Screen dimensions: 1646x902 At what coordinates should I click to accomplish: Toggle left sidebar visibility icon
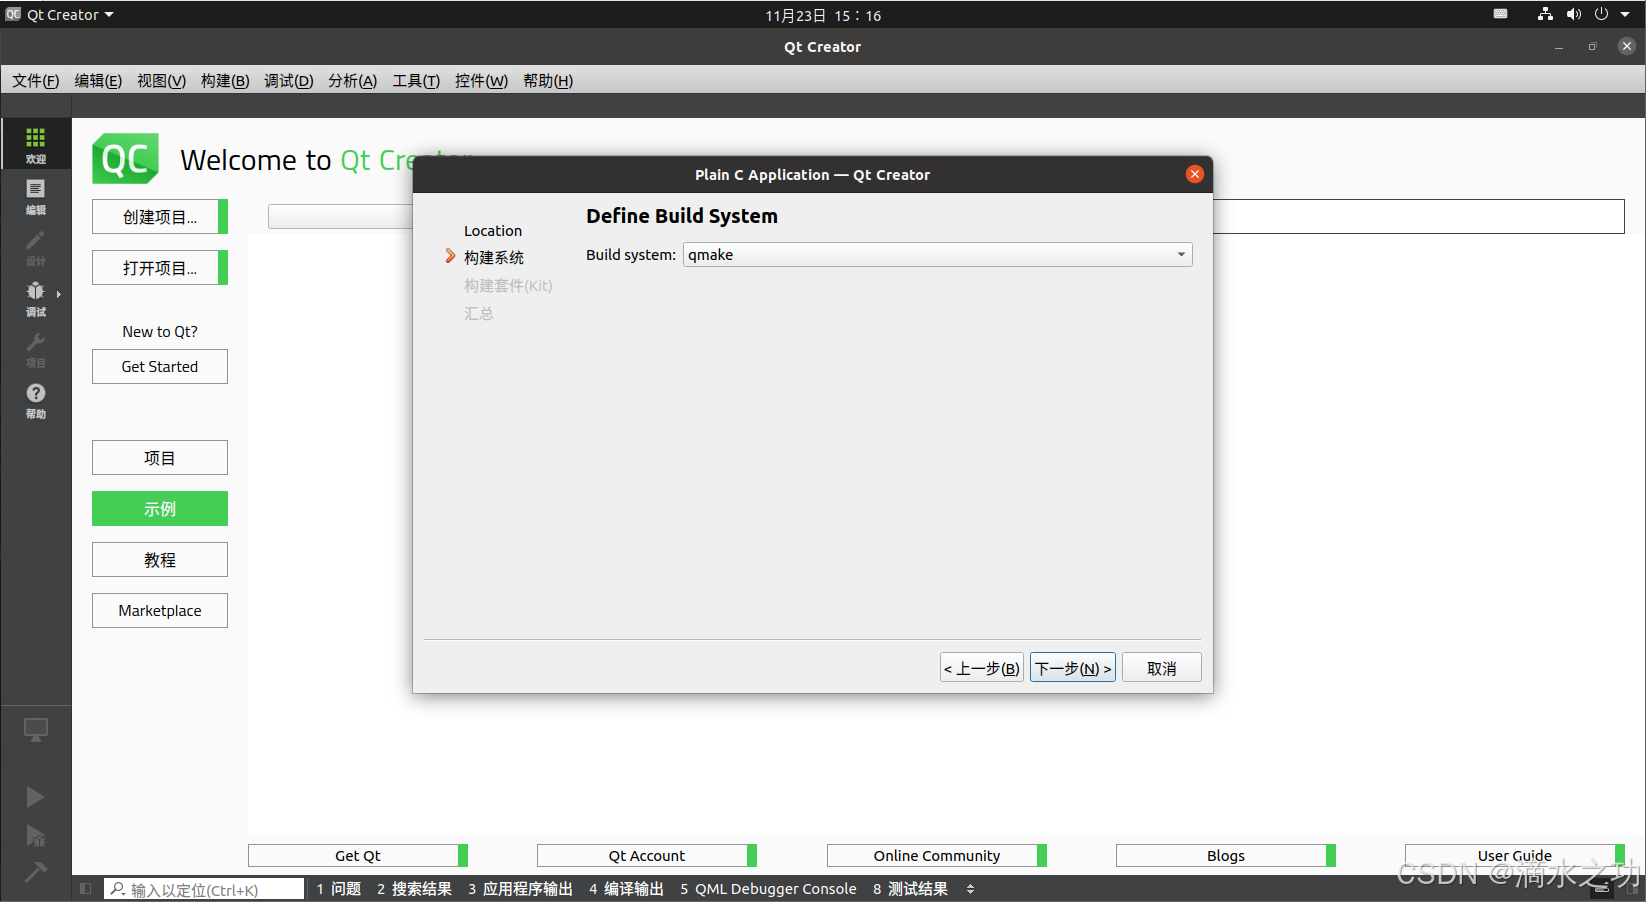(x=86, y=888)
